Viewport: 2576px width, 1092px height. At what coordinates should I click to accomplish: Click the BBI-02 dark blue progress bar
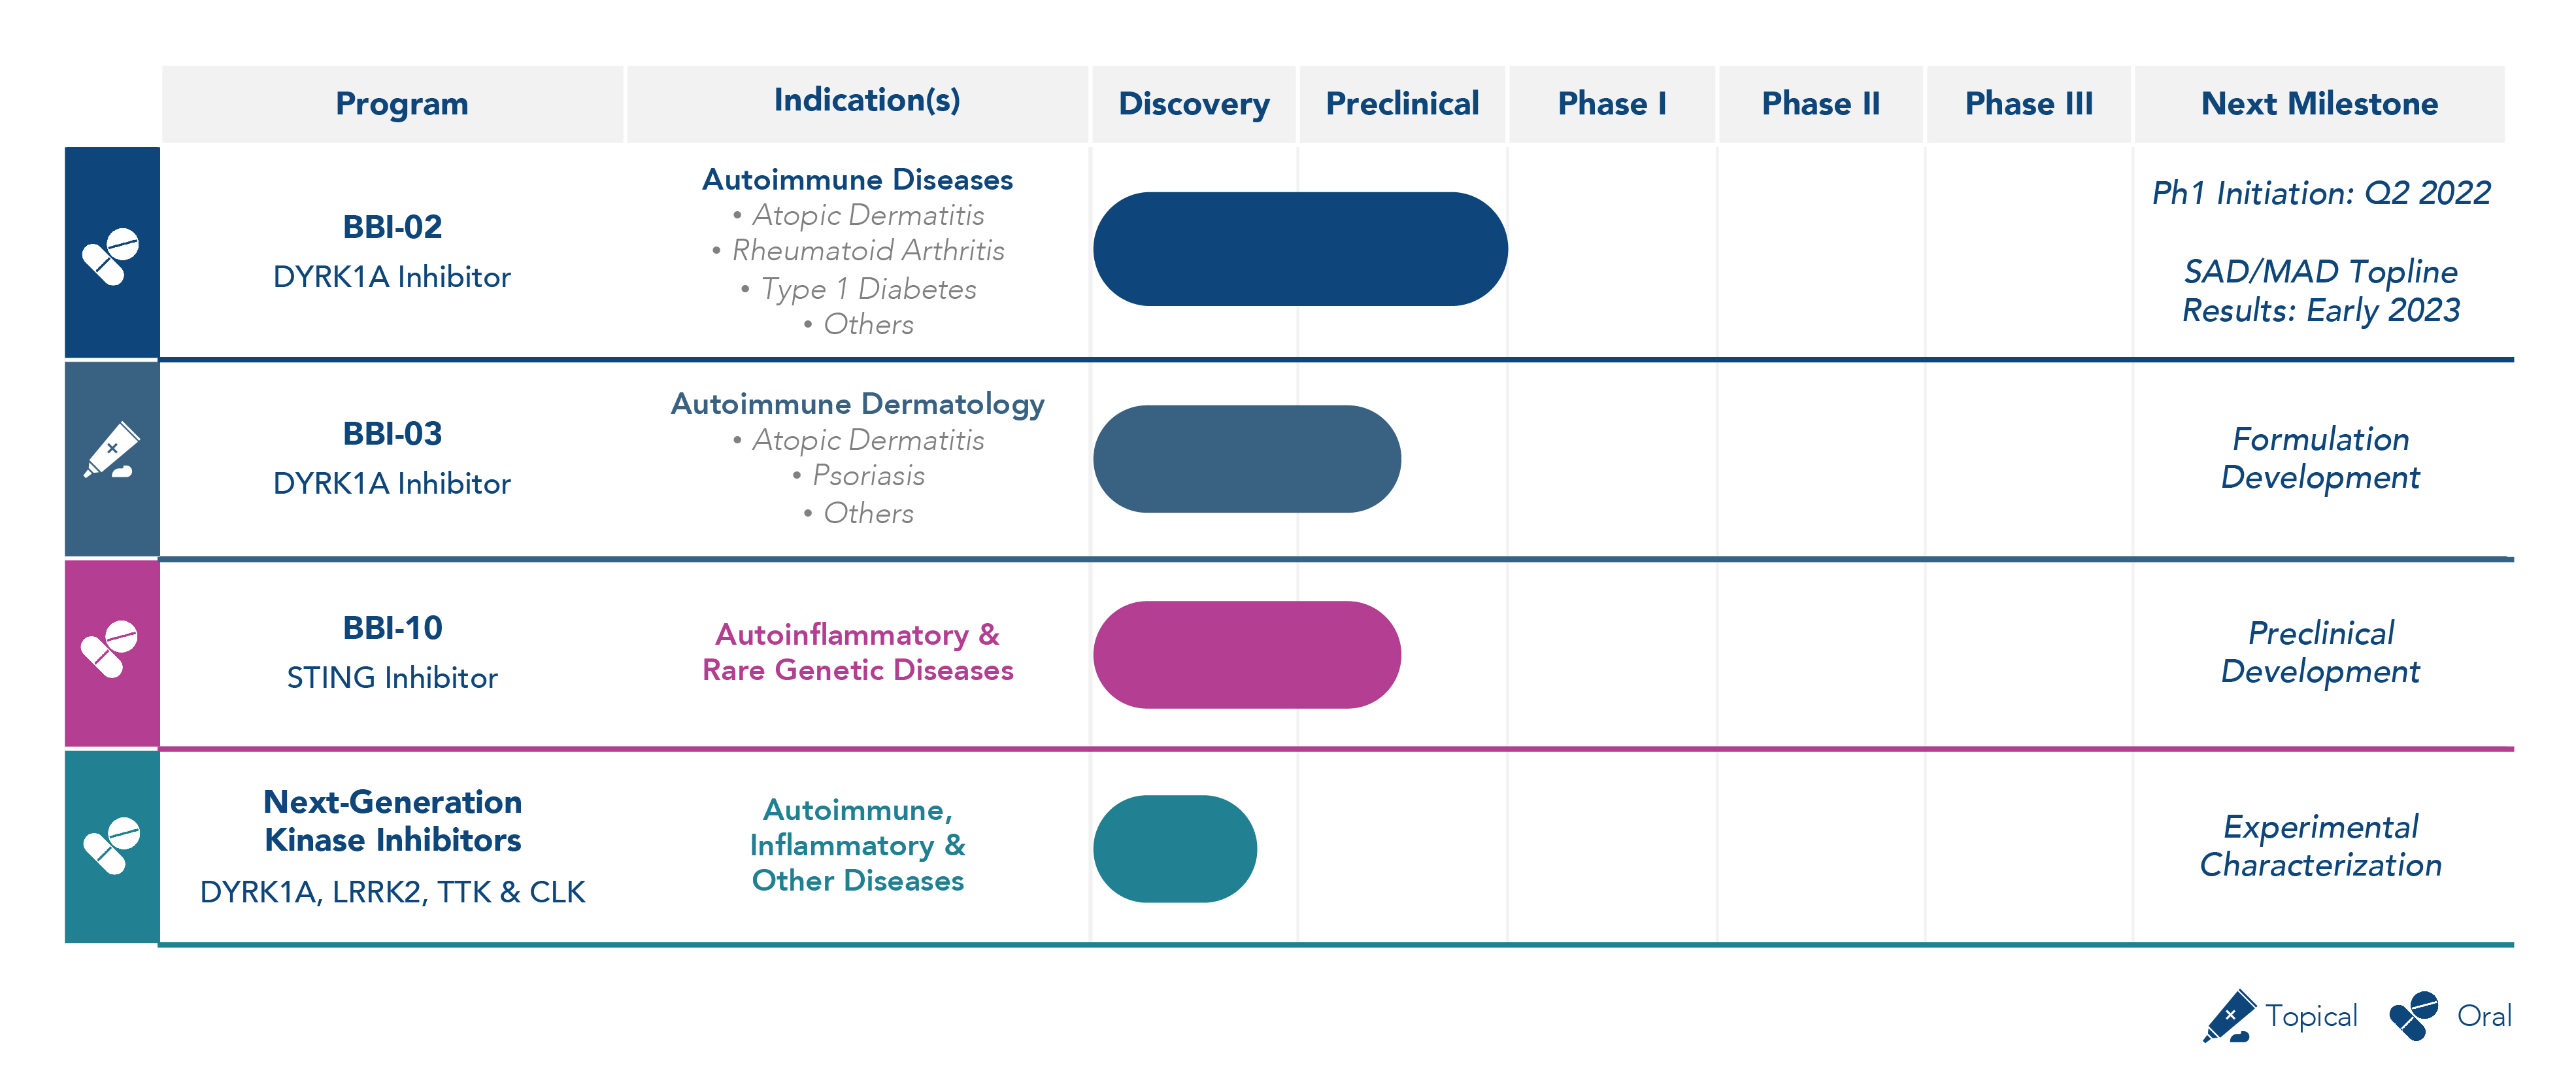click(1299, 249)
